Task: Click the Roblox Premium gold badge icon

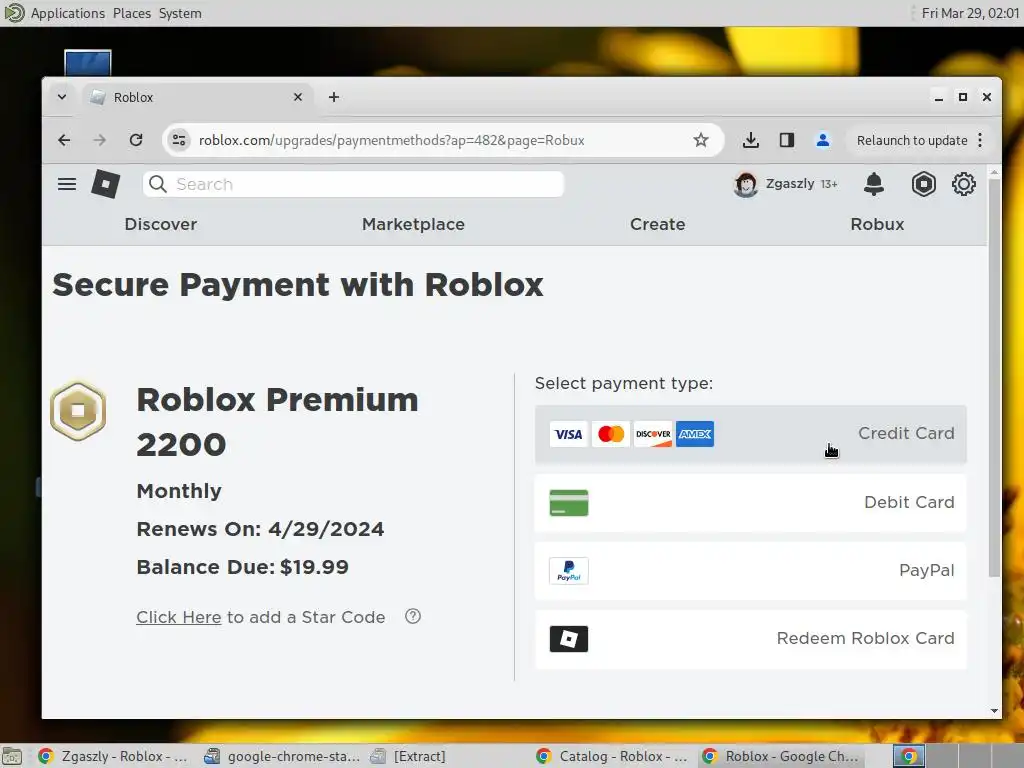Action: pyautogui.click(x=78, y=411)
